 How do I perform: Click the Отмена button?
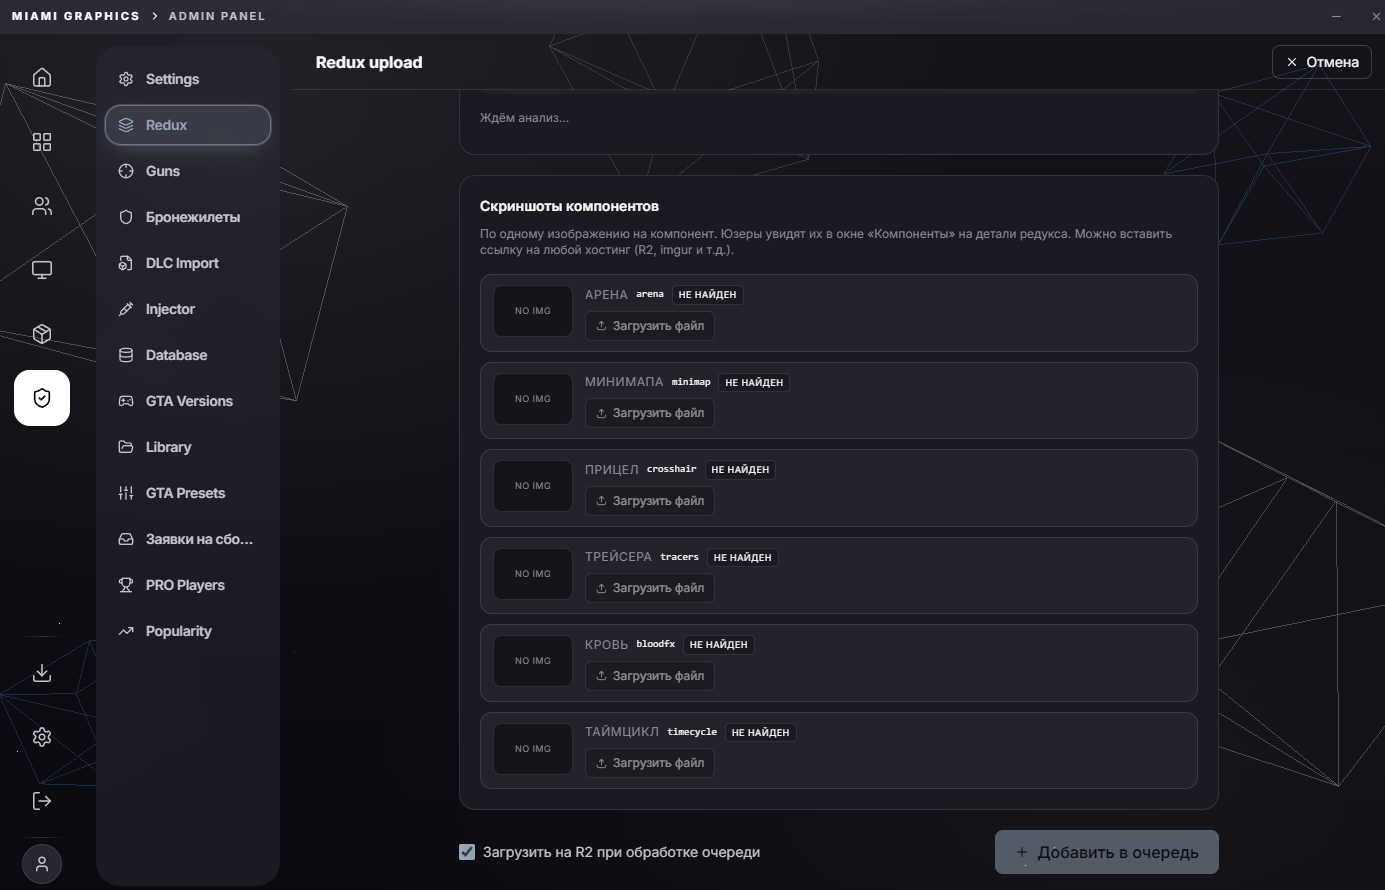(1322, 62)
